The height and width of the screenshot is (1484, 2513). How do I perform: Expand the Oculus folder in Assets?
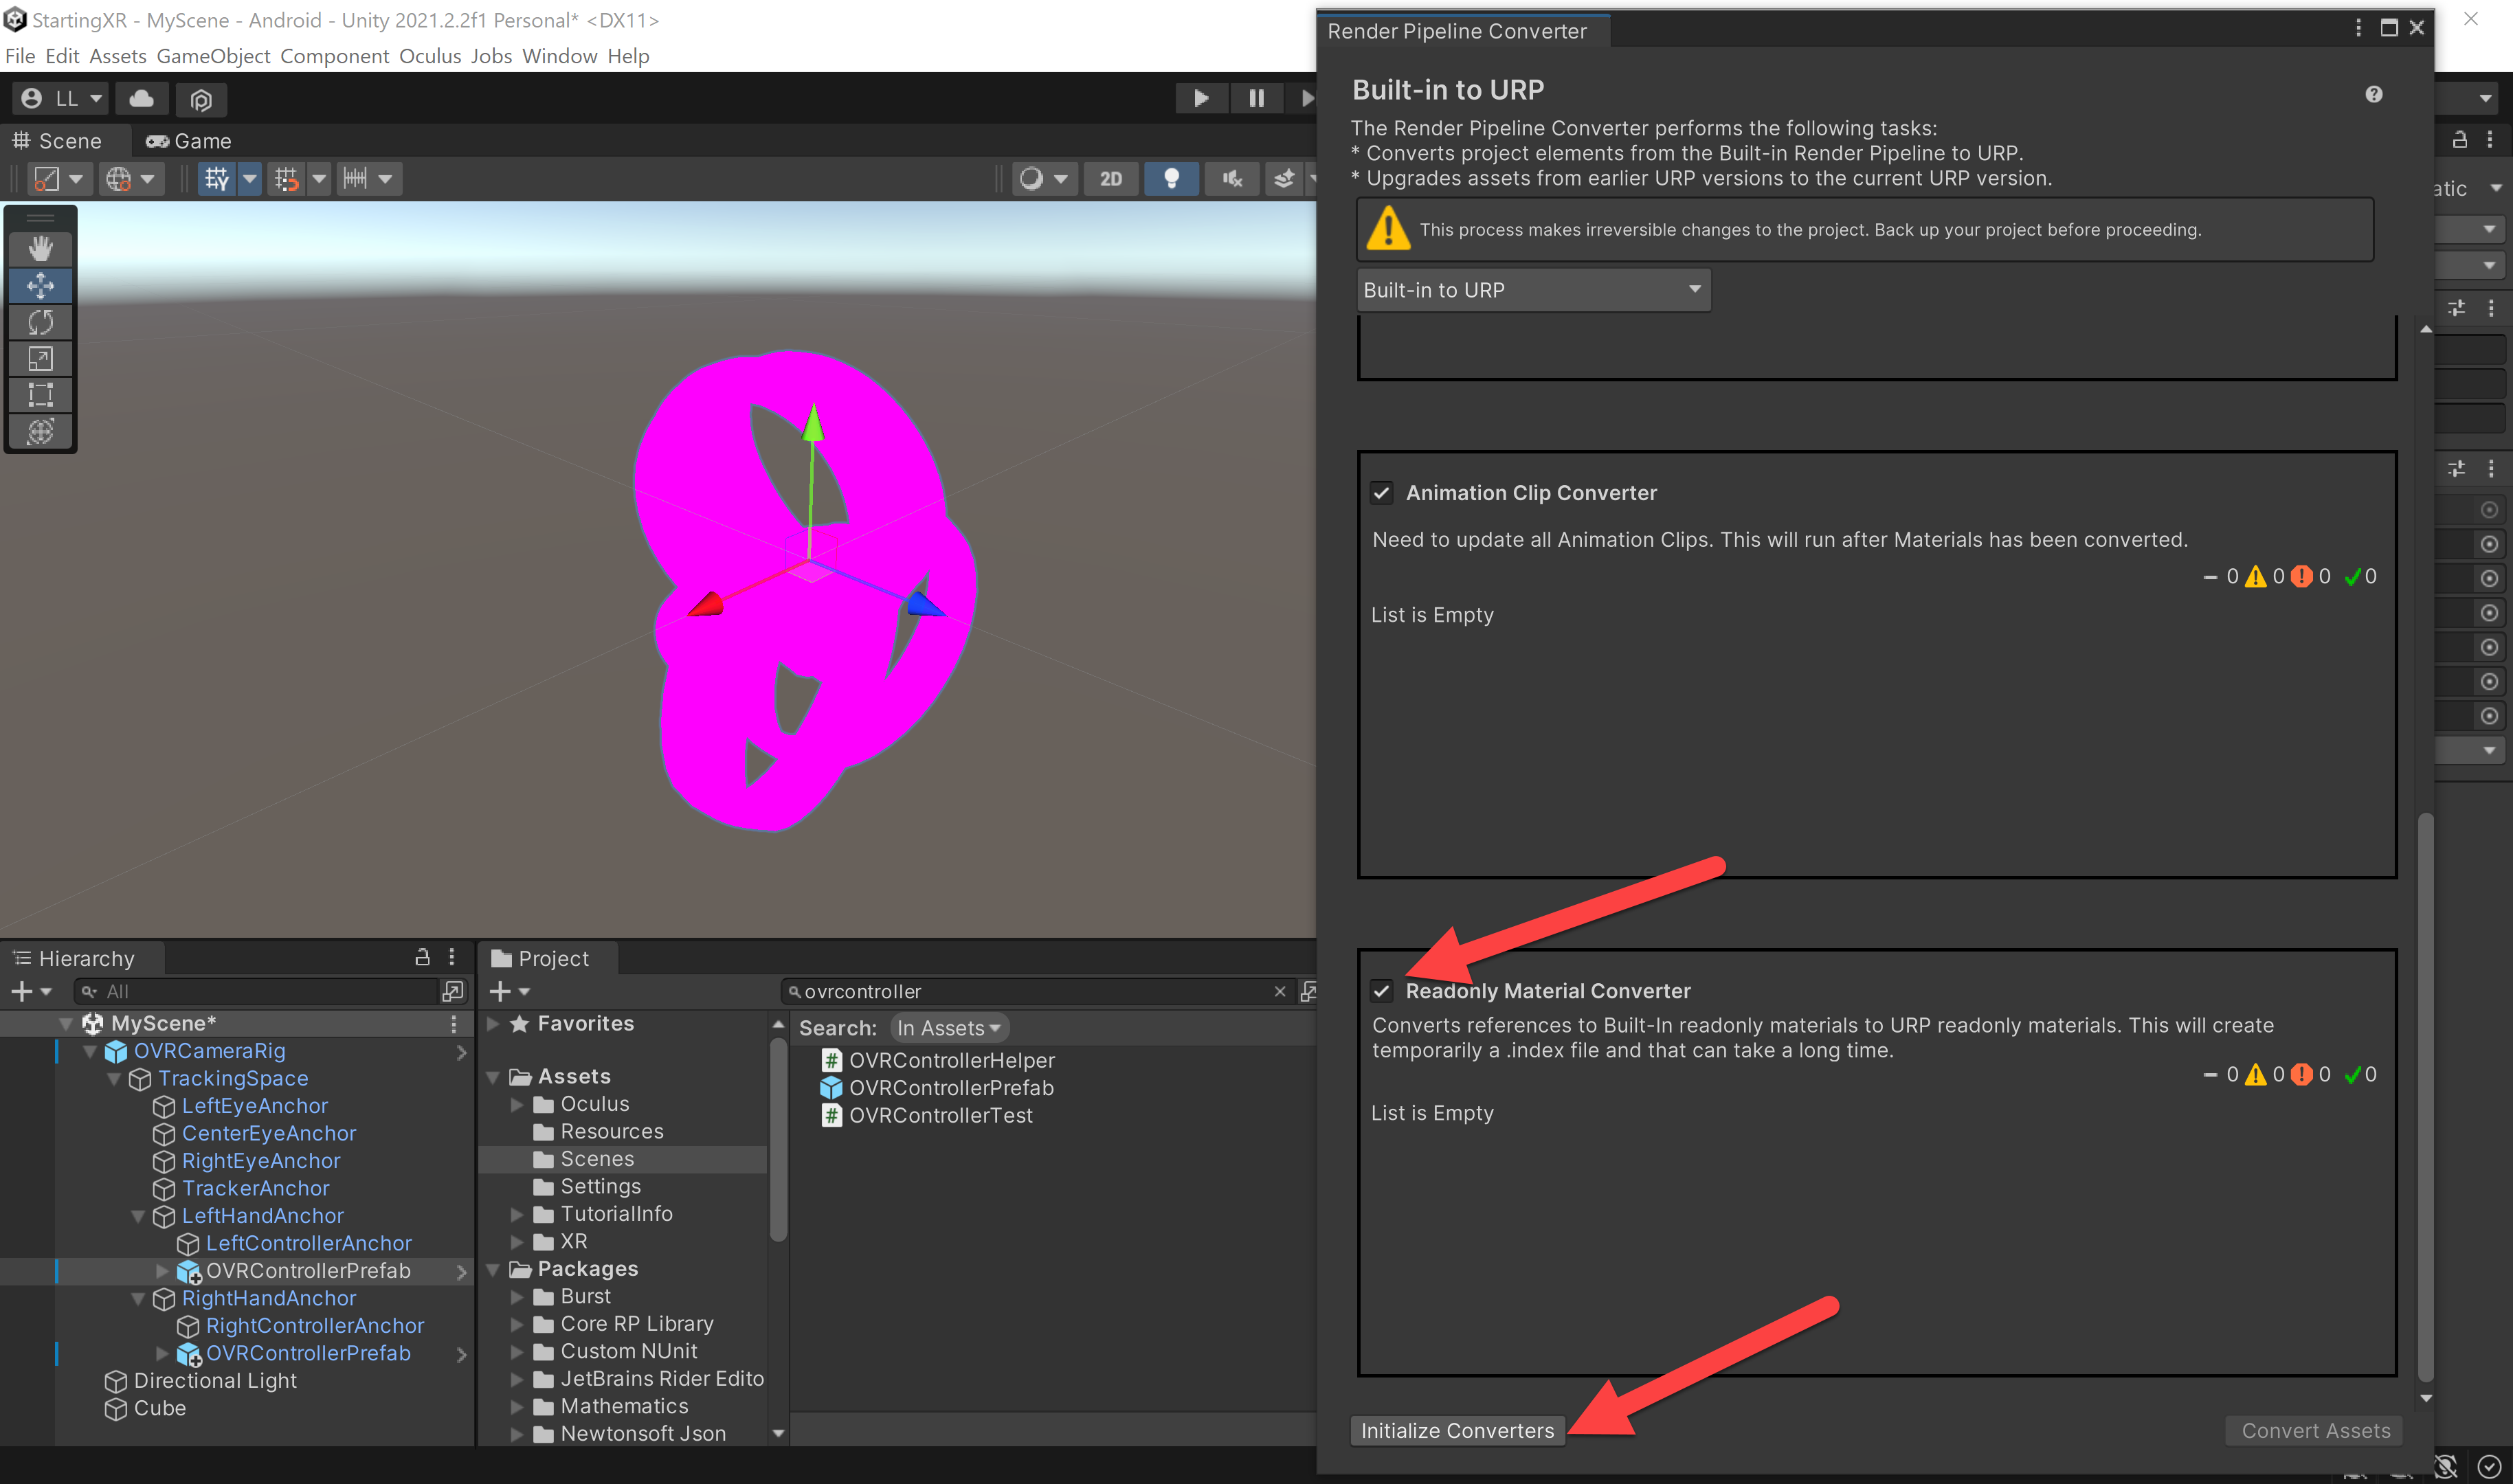(517, 1104)
